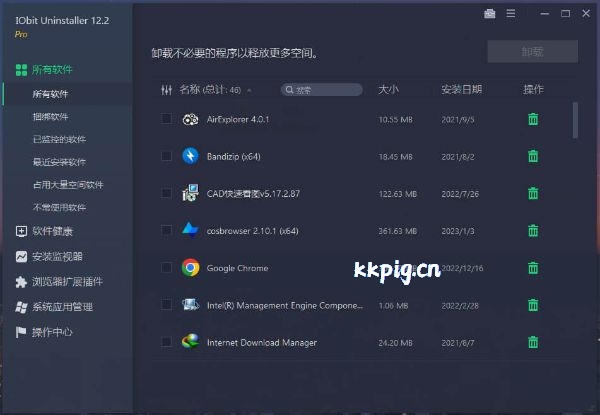Click the 18.45 MB size value
The image size is (600, 415).
[395, 157]
